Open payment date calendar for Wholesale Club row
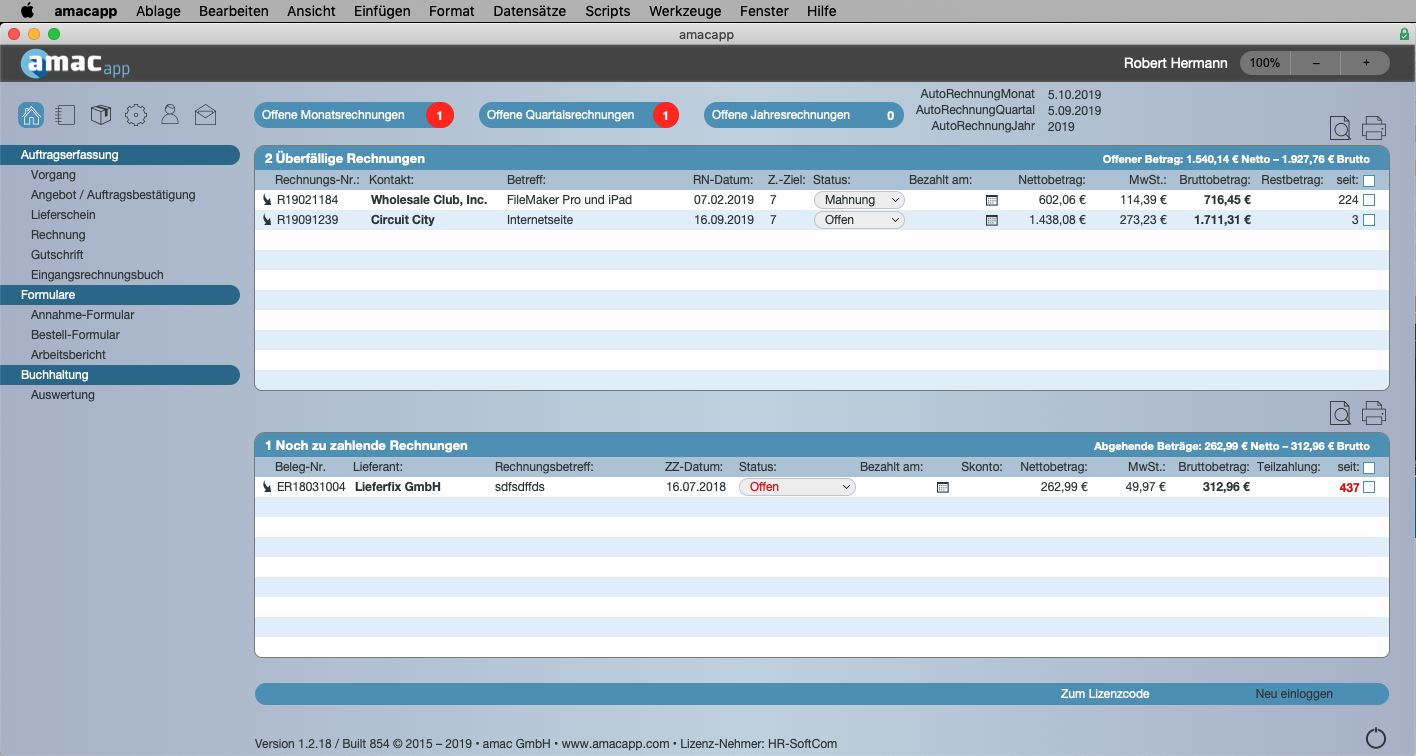Image resolution: width=1416 pixels, height=756 pixels. [x=992, y=200]
